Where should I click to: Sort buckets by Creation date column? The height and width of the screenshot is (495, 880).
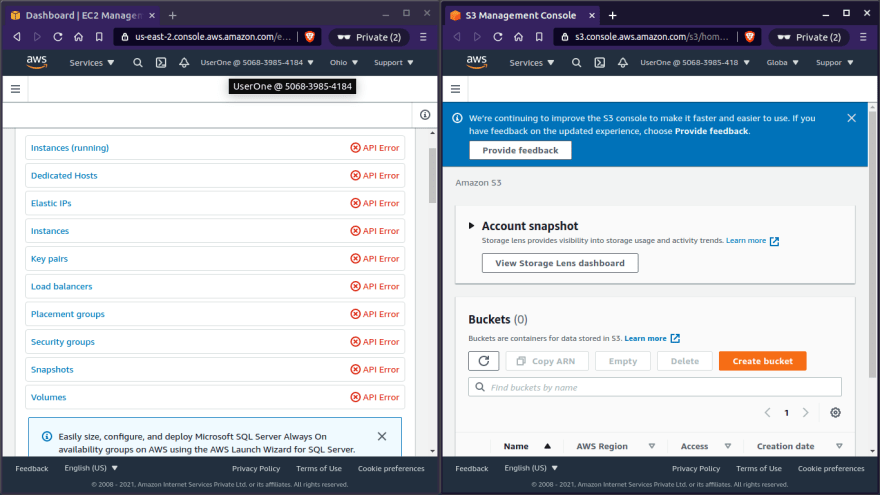799,446
